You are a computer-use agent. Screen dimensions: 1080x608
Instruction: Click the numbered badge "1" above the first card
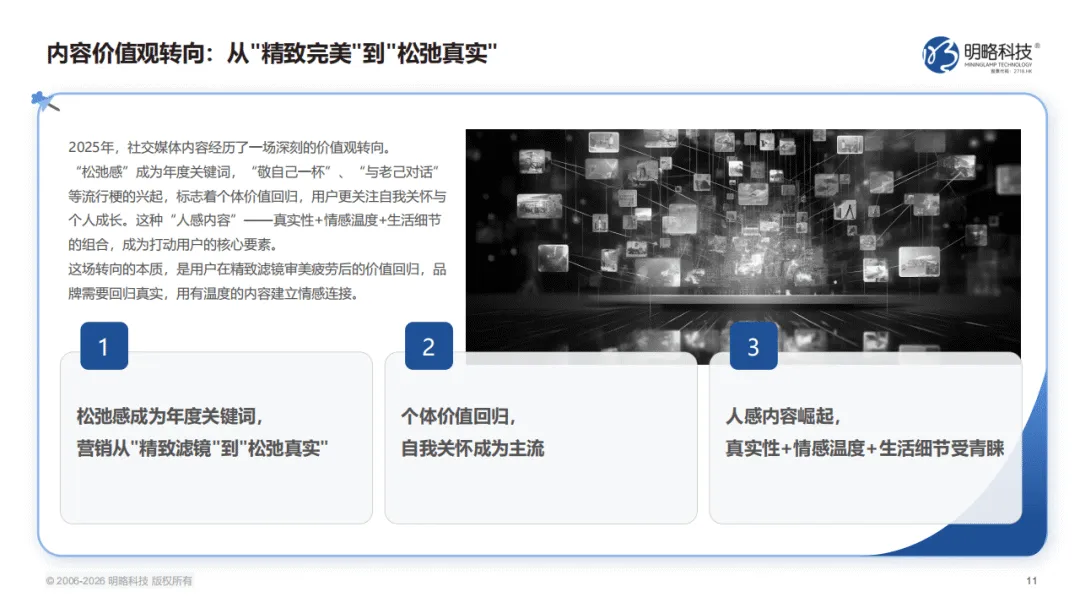tap(103, 347)
